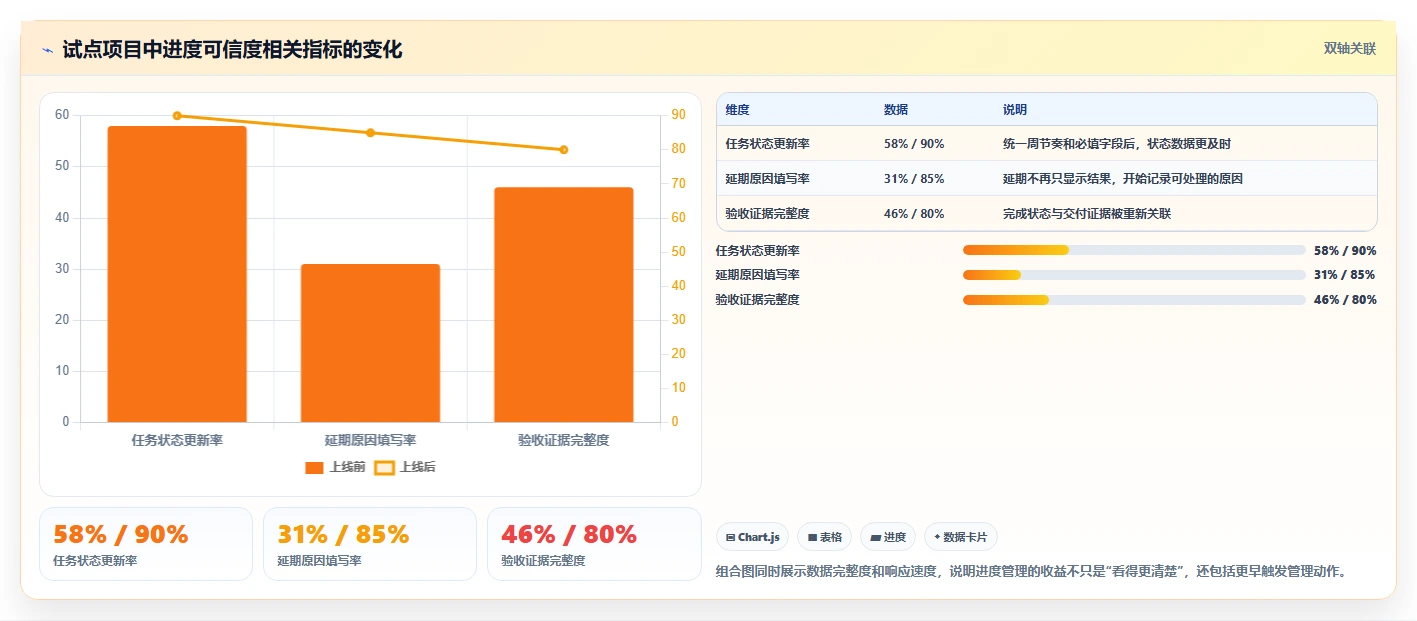
Task: Click the 验收证据完整度 x-axis label
Action: point(564,440)
